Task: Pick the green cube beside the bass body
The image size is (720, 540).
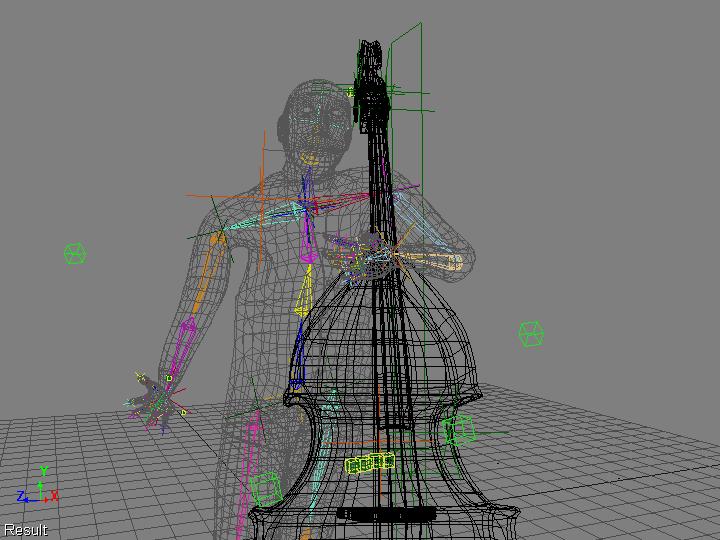Action: [x=460, y=430]
